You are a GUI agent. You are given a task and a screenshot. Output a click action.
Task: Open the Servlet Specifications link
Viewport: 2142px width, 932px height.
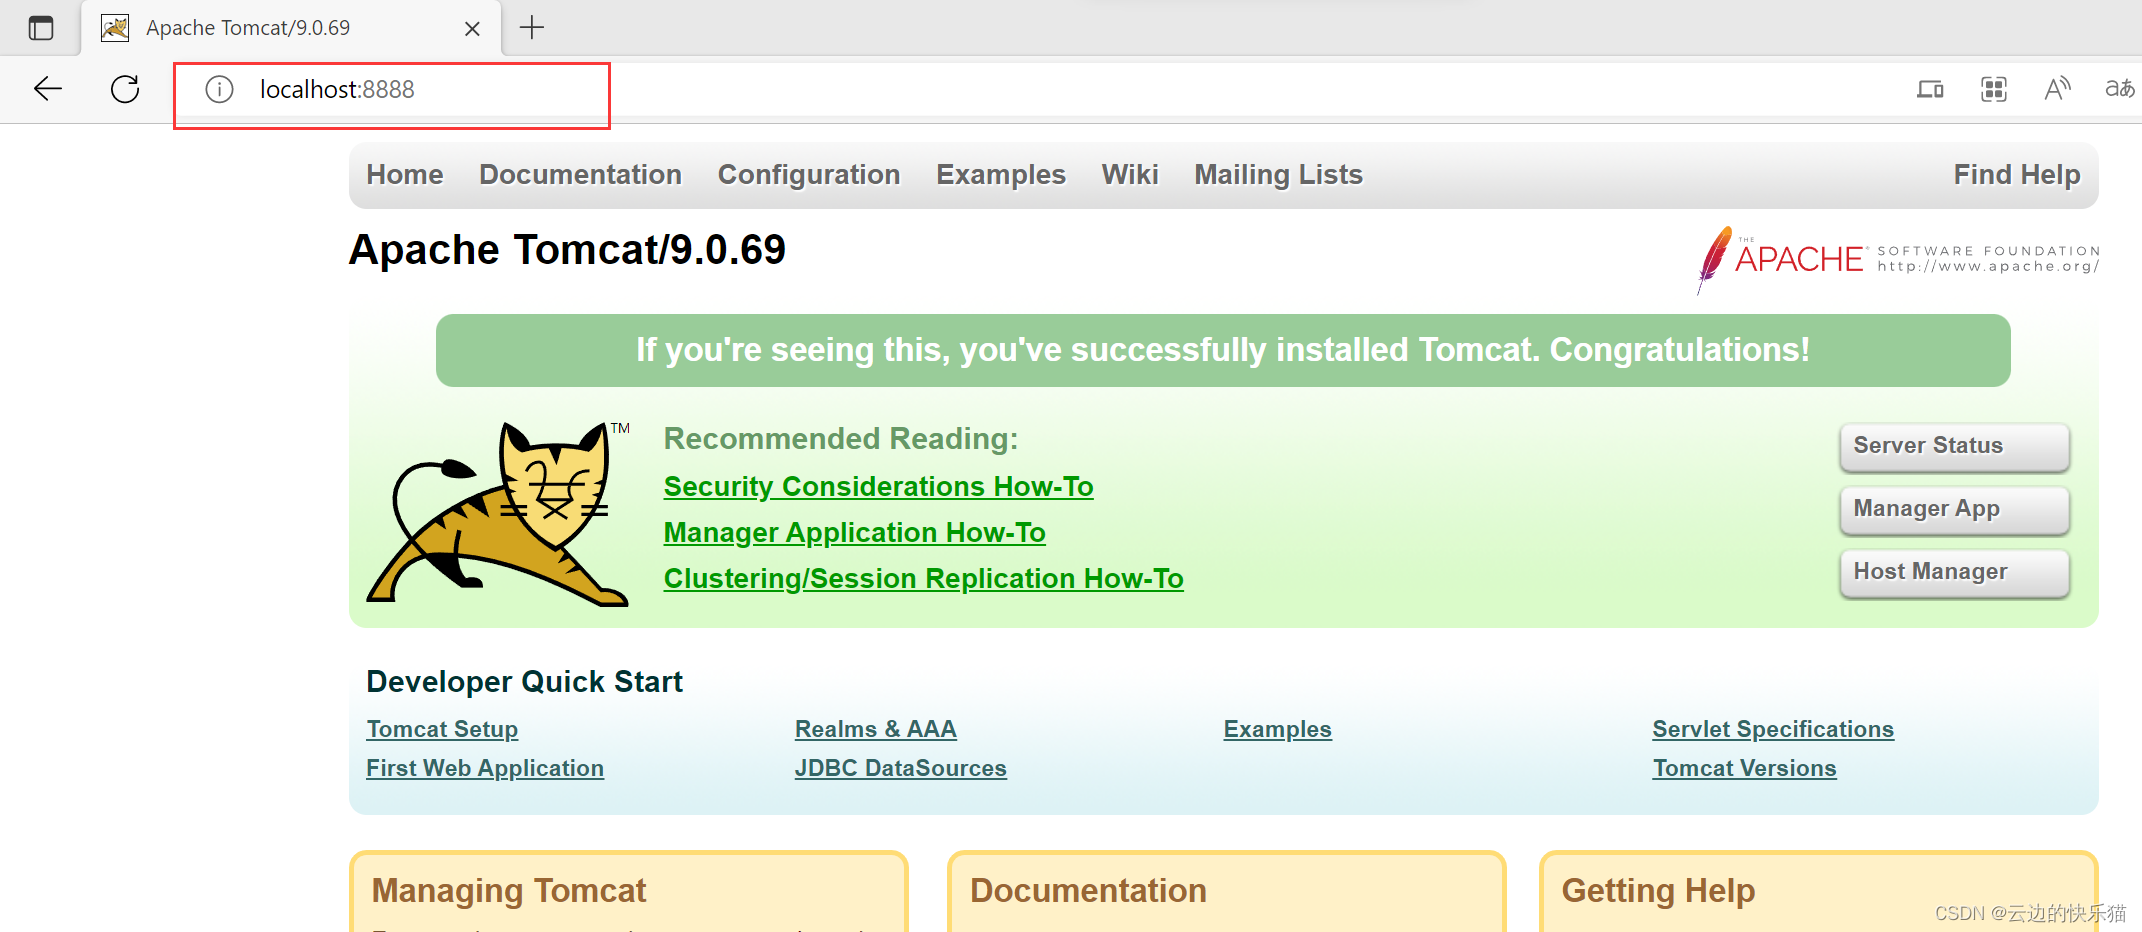pyautogui.click(x=1773, y=729)
